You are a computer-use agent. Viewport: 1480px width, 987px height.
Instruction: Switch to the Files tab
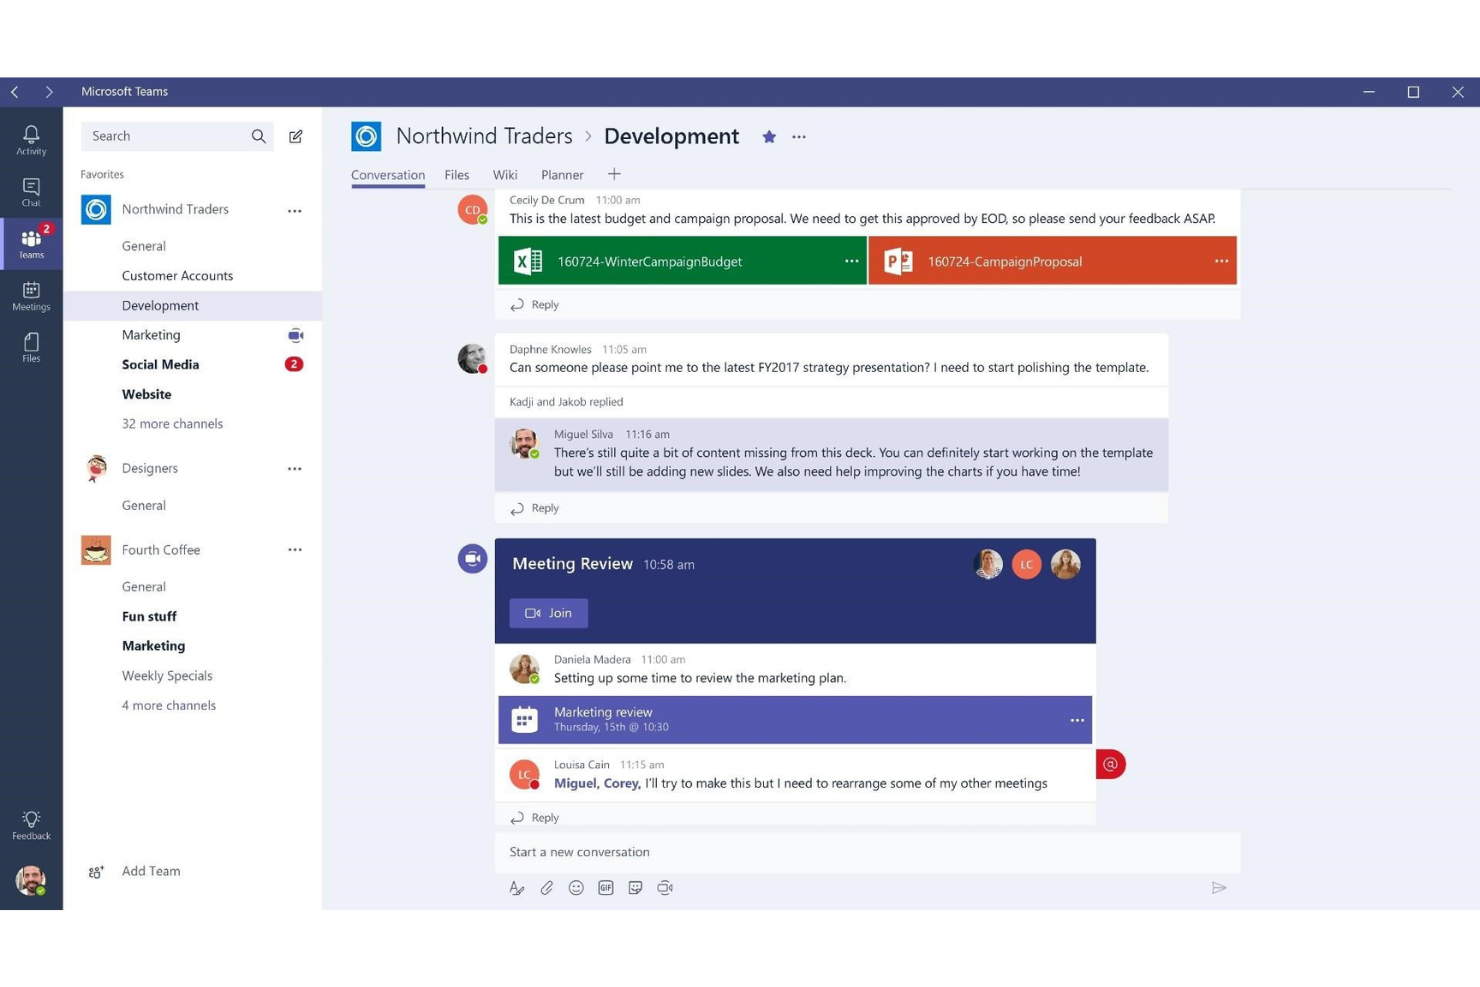coord(457,175)
